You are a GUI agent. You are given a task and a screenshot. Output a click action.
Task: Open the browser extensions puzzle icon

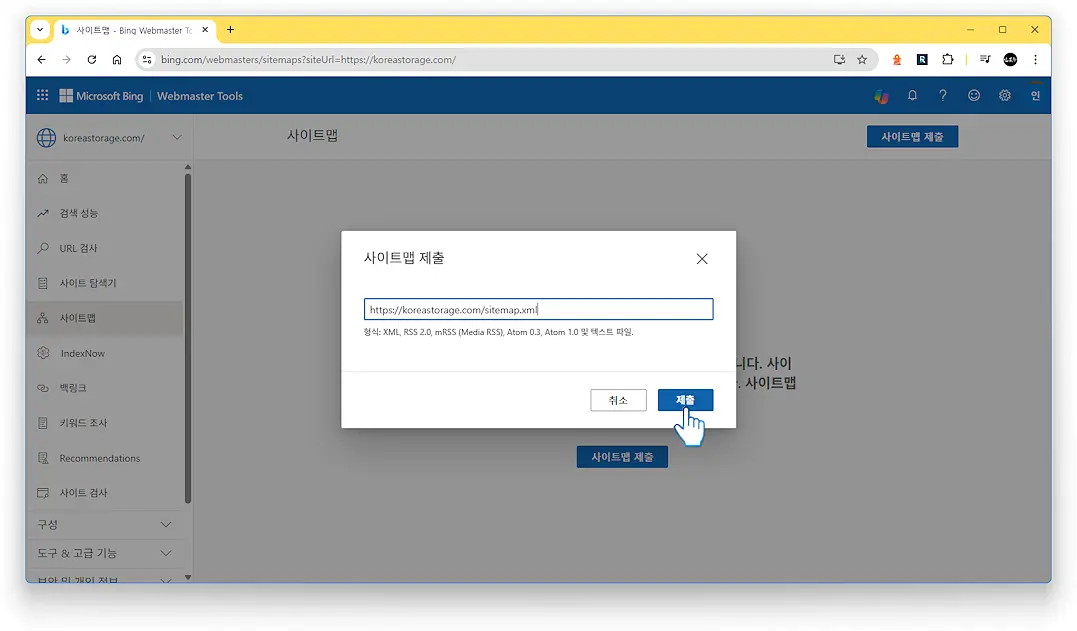(947, 59)
